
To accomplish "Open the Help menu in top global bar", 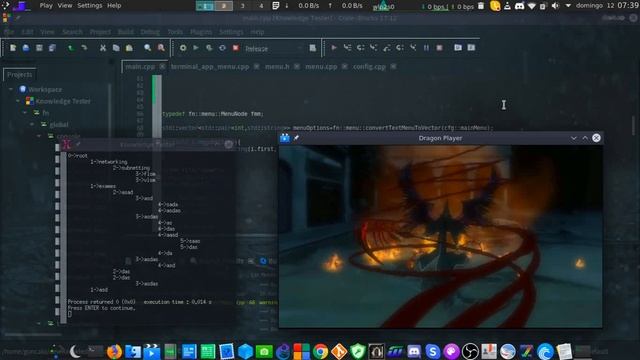I will coord(114,6).
